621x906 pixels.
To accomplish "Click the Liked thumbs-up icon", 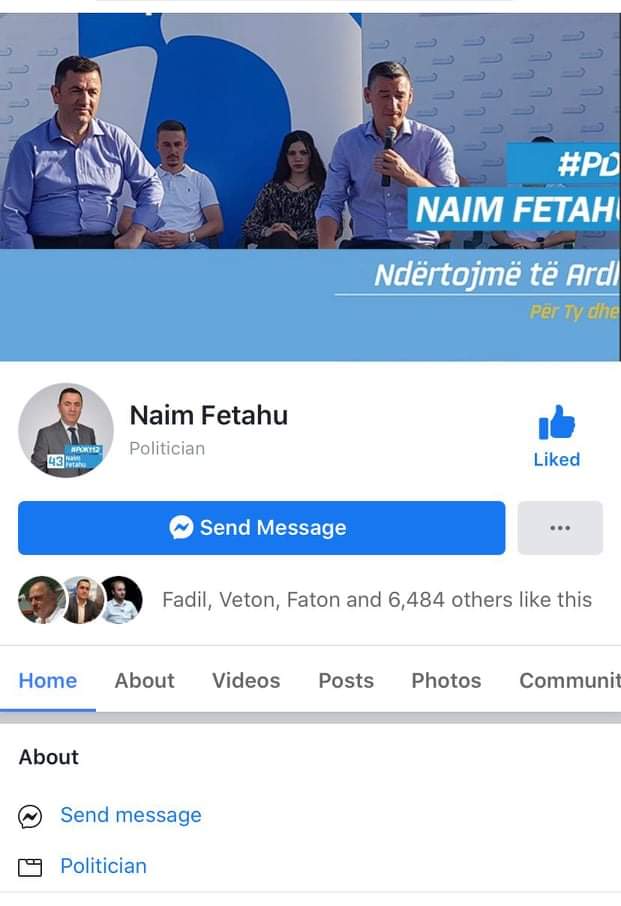I will [556, 422].
